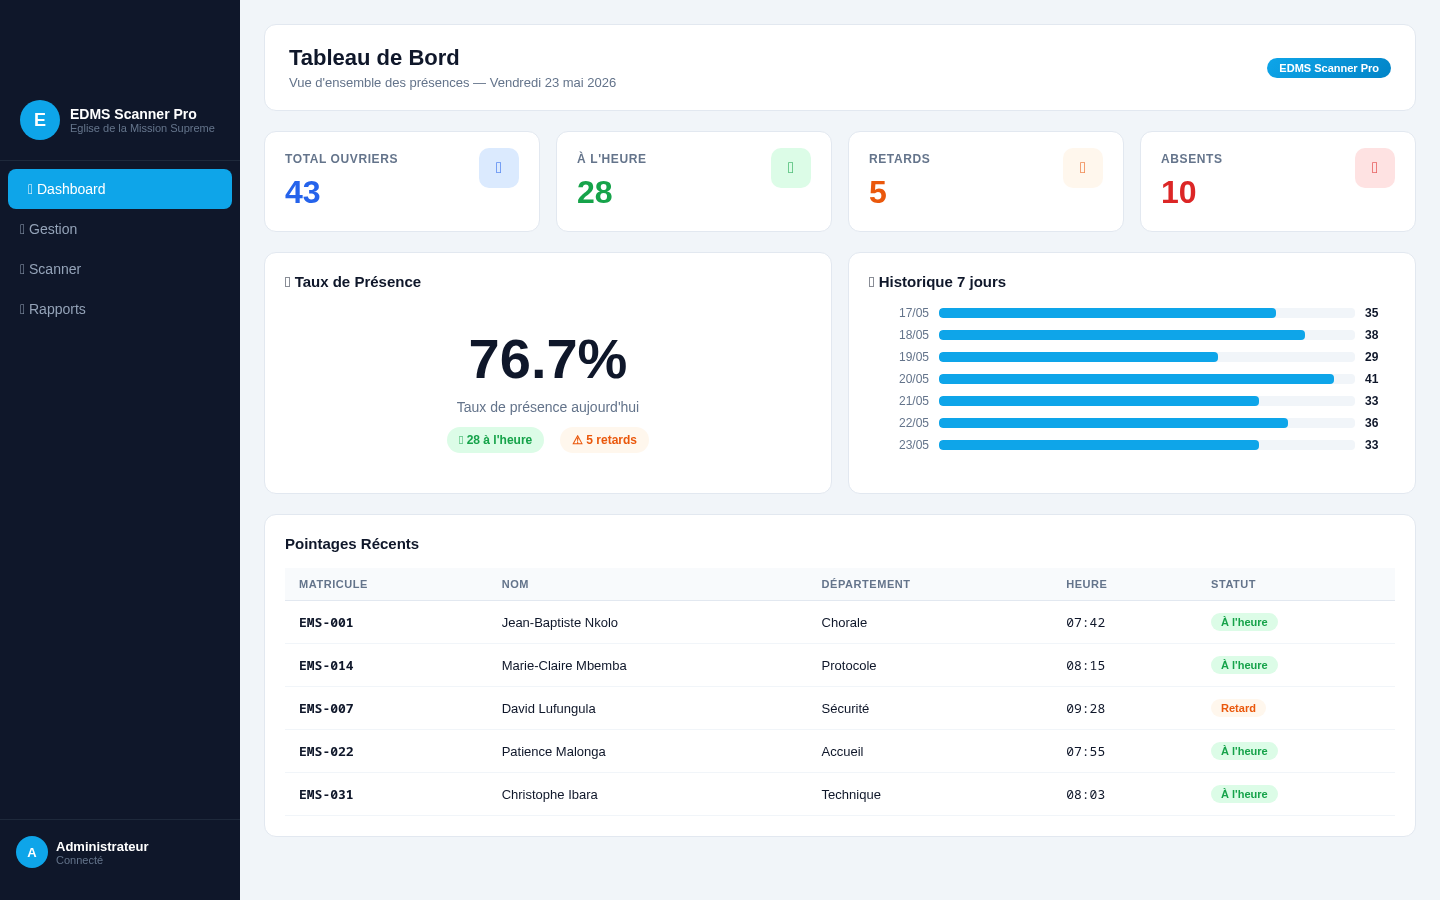1440x900 pixels.
Task: Click the value 41 next to 20/05
Action: (1372, 379)
